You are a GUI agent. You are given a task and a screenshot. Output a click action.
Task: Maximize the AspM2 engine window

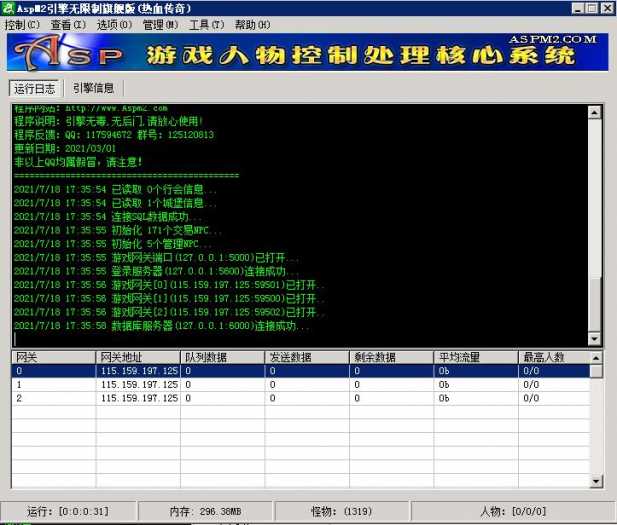591,8
